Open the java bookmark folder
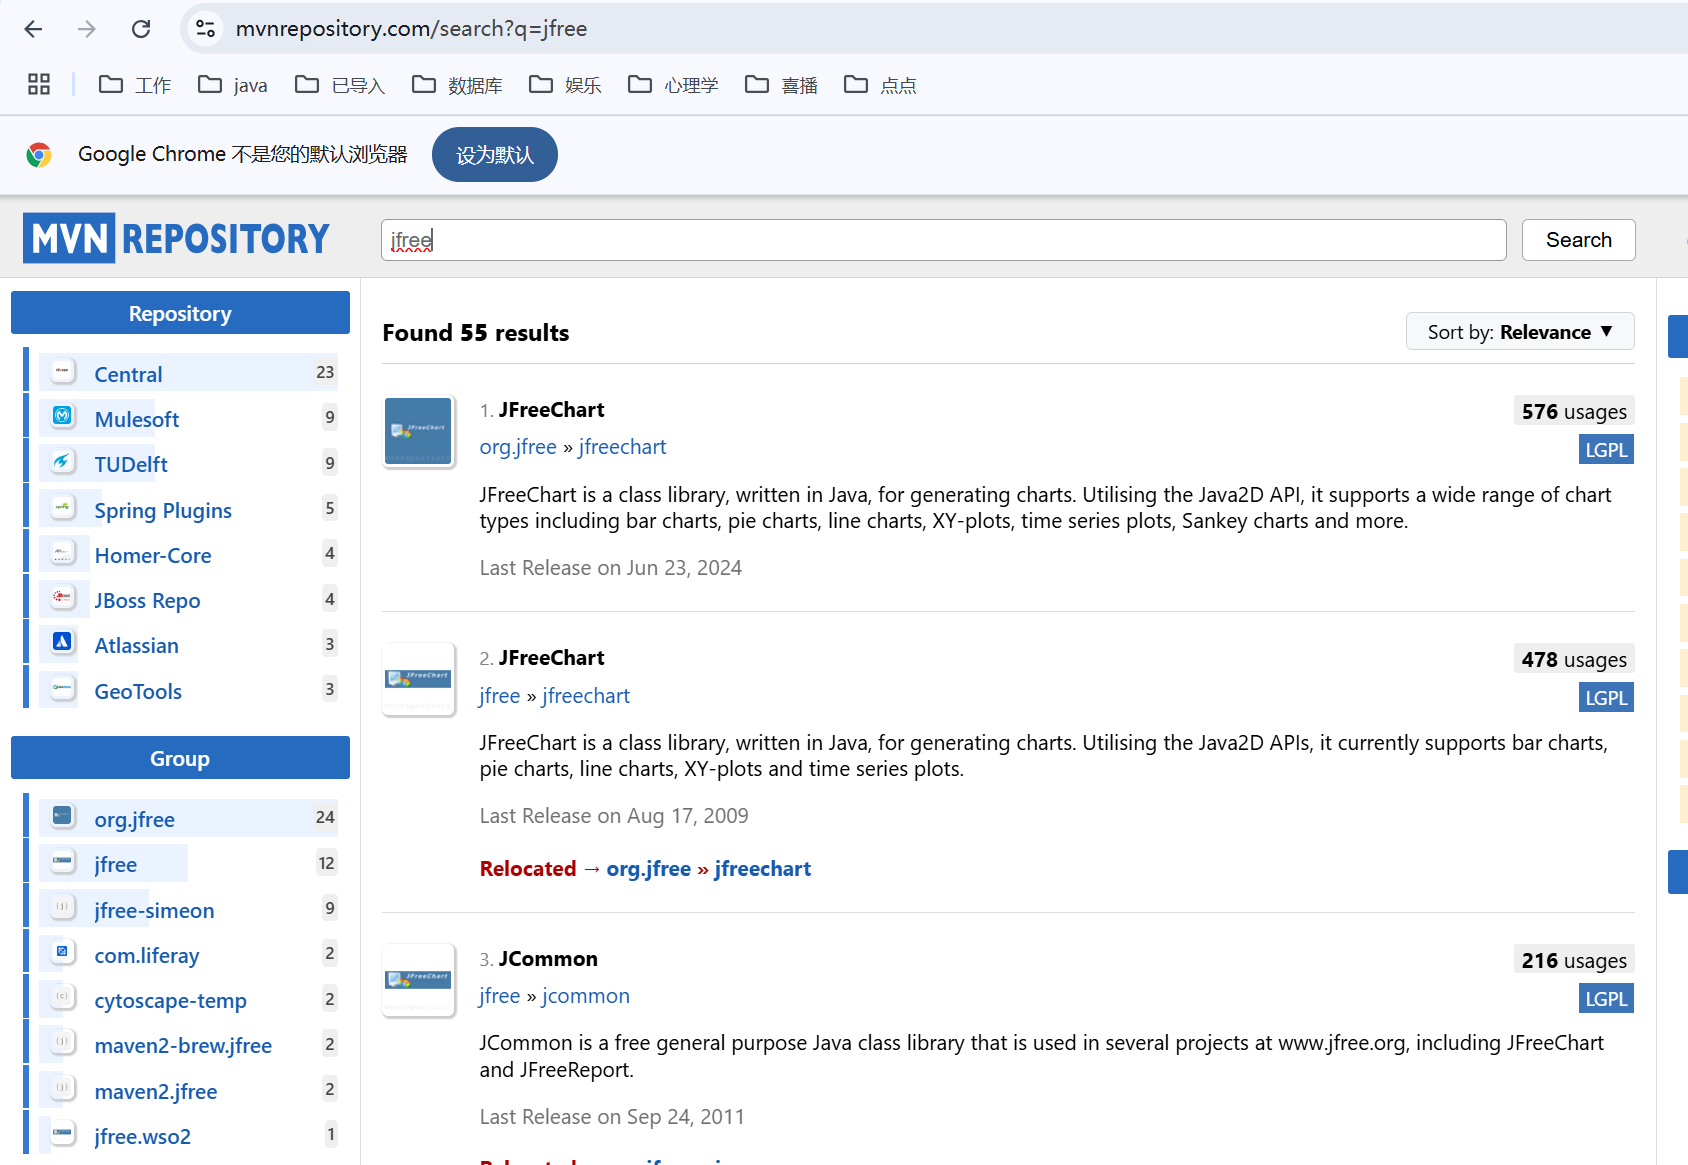 point(233,85)
